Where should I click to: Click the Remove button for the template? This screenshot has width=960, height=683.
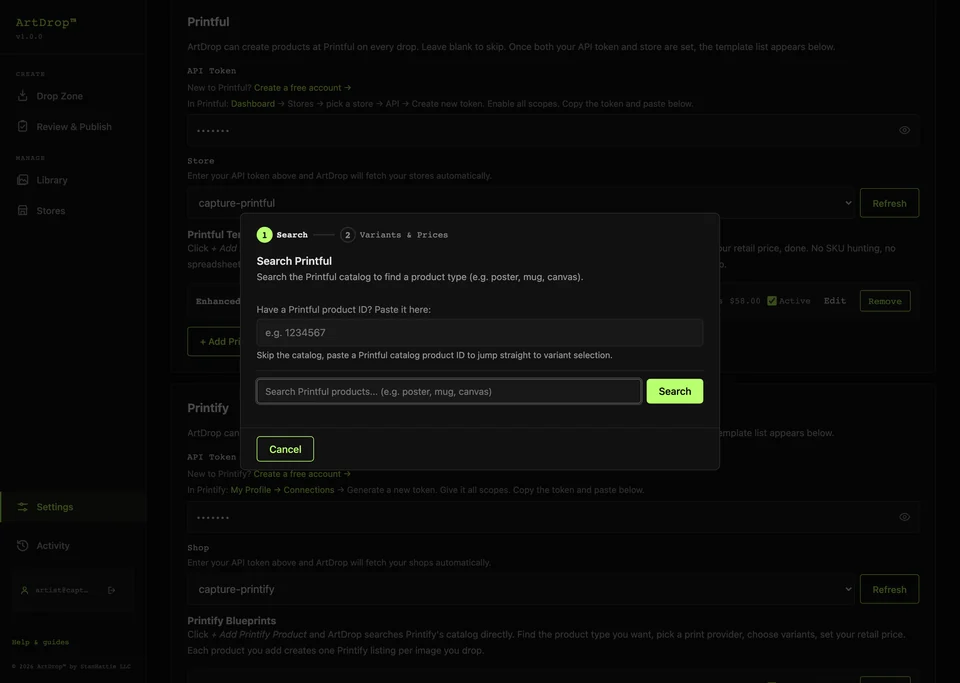pyautogui.click(x=885, y=301)
